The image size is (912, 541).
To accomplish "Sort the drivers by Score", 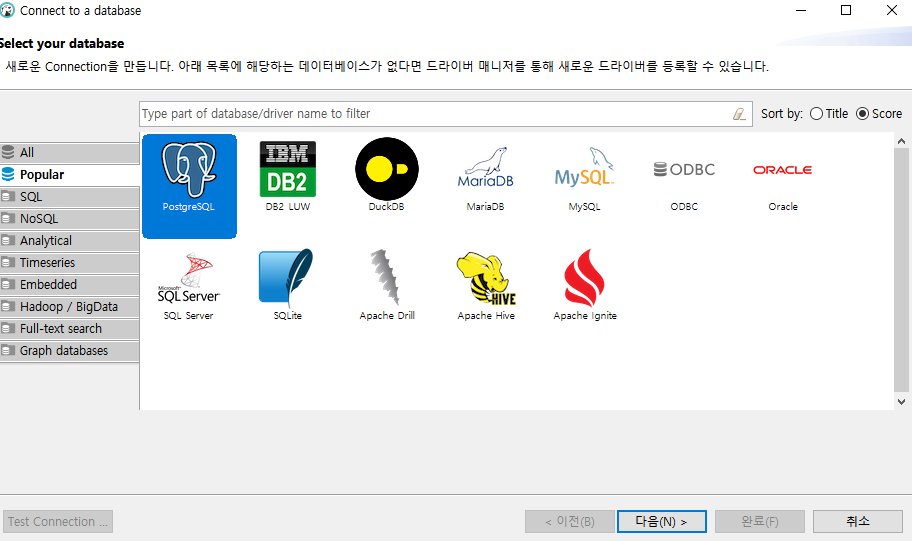I will 879,113.
